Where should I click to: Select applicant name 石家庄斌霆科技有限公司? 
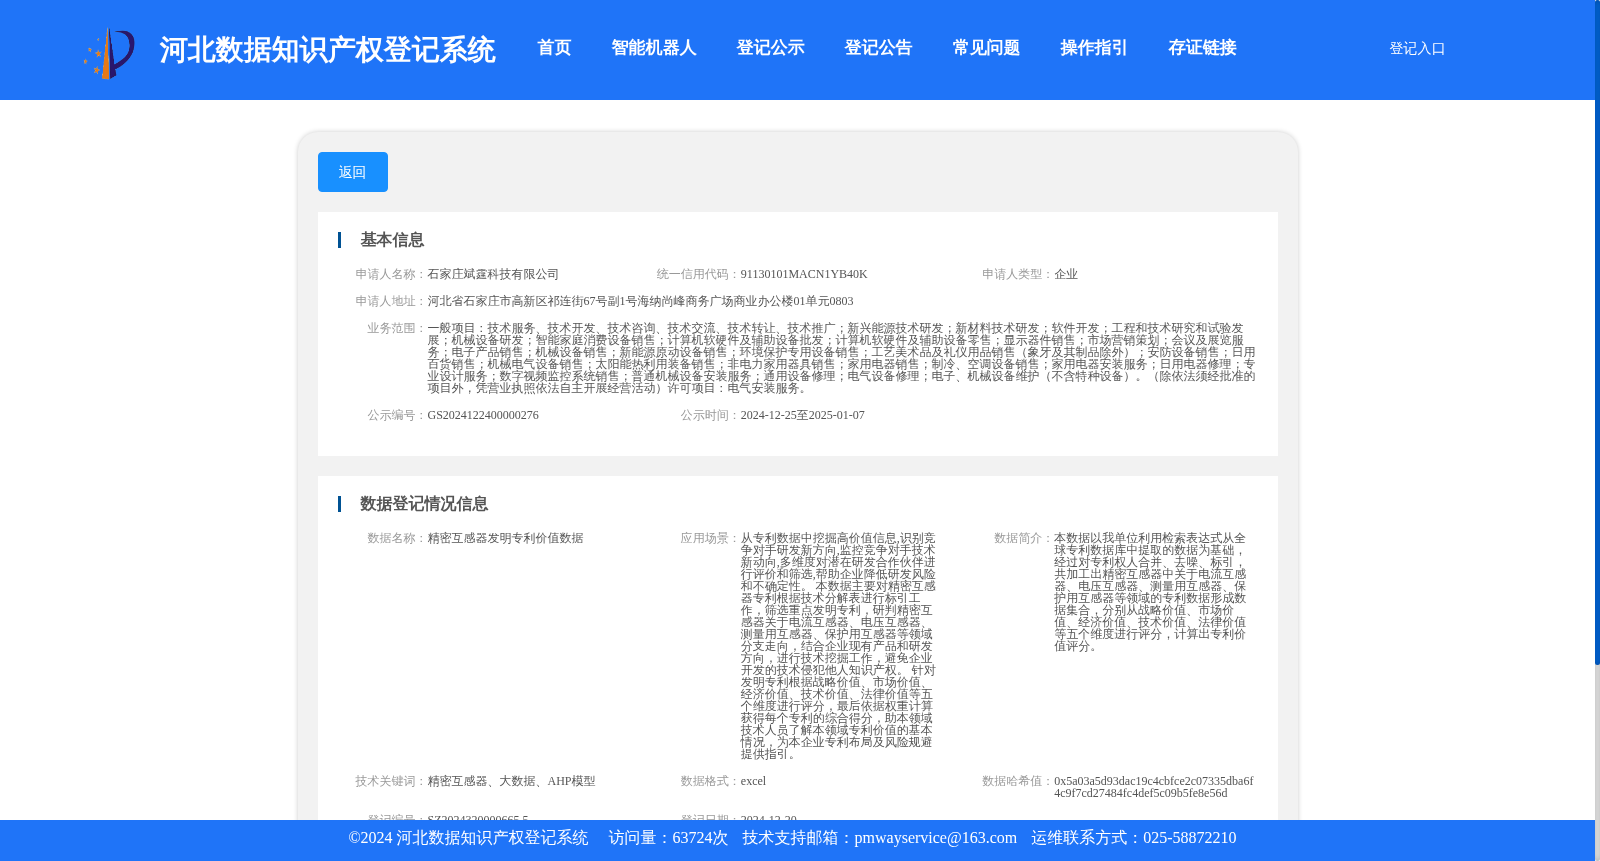[x=493, y=274]
